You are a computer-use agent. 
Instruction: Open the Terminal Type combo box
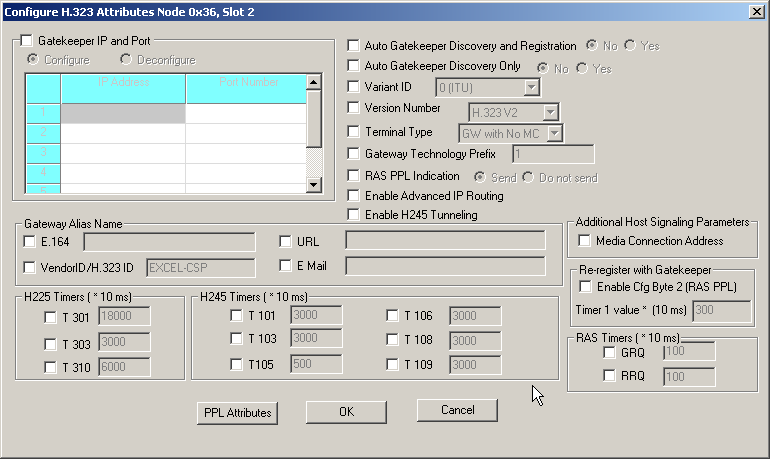(555, 132)
